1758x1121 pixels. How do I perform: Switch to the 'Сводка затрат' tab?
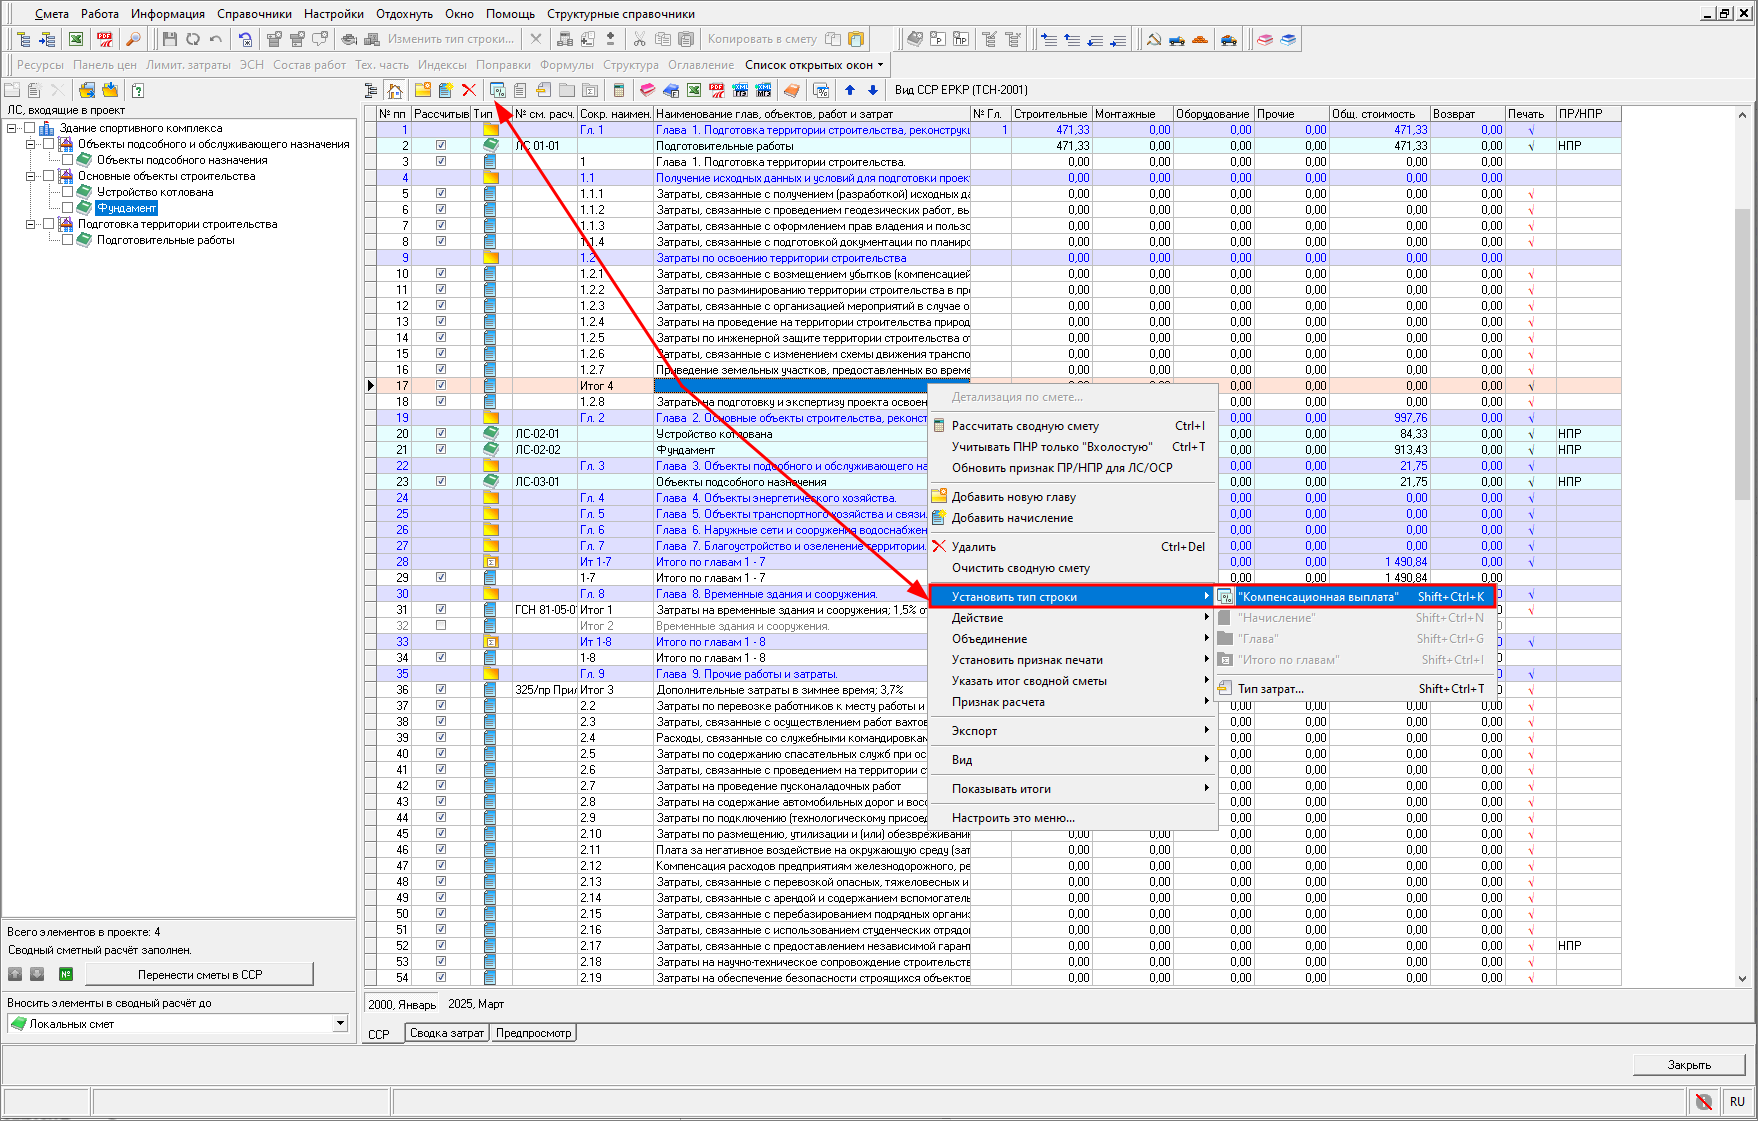coord(447,1033)
